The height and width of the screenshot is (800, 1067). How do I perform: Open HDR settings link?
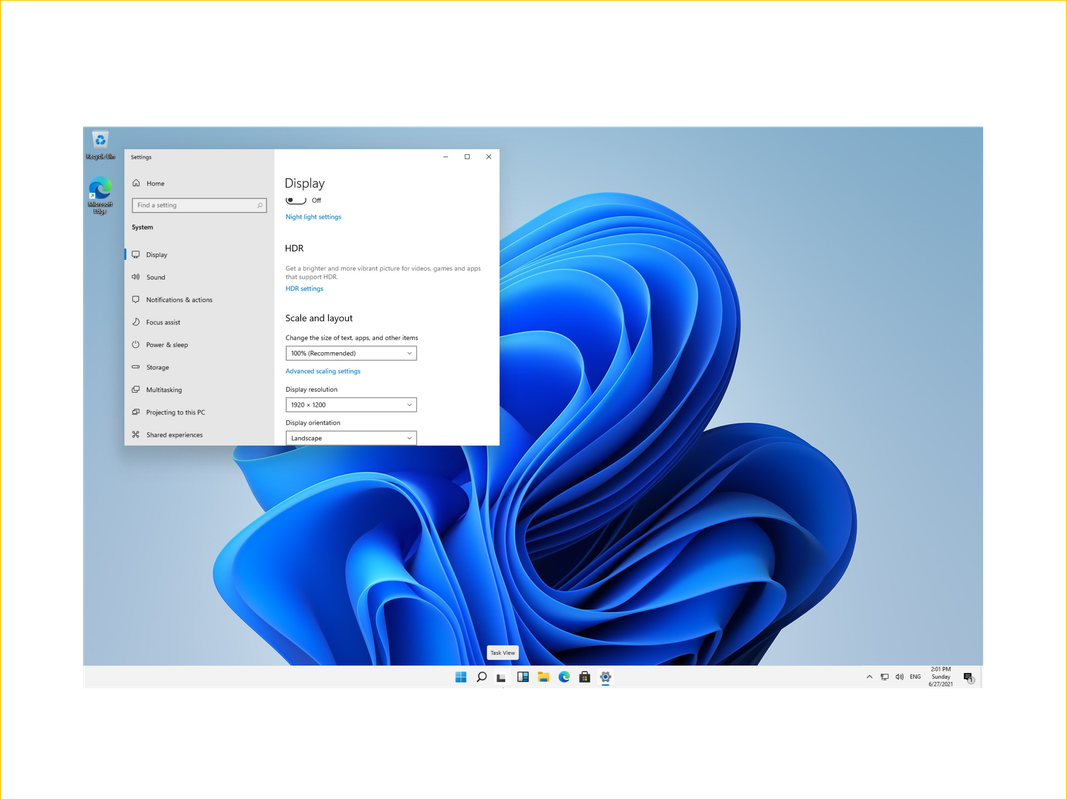pyautogui.click(x=304, y=288)
